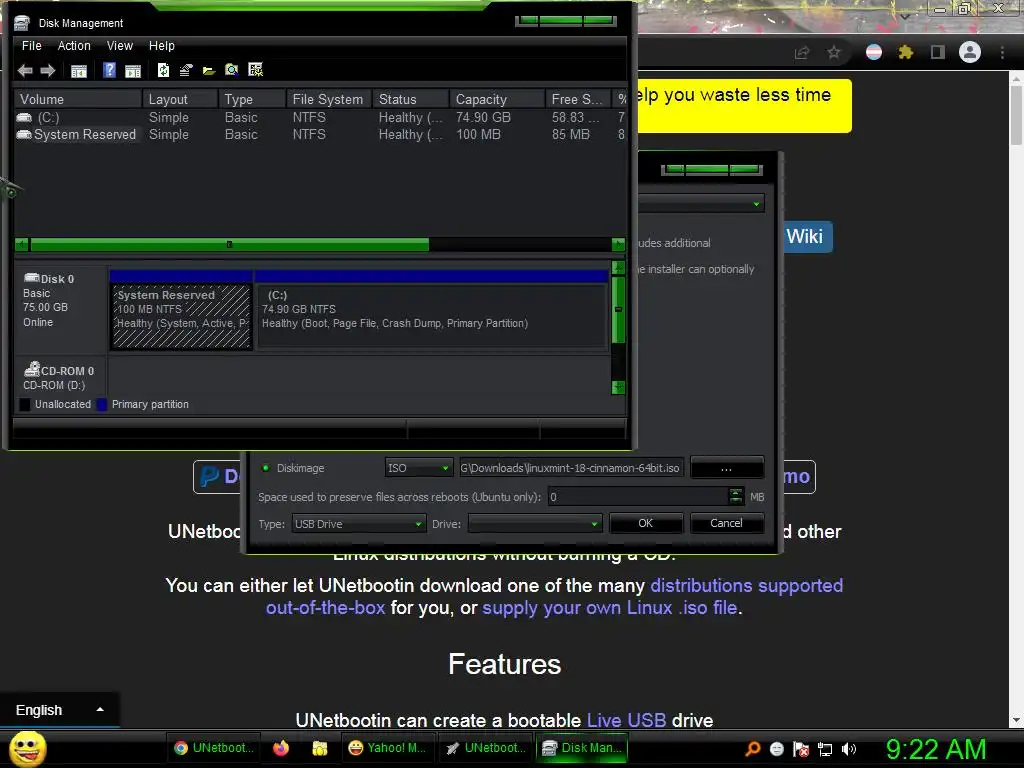Open the Action menu in Disk Management

click(x=74, y=46)
